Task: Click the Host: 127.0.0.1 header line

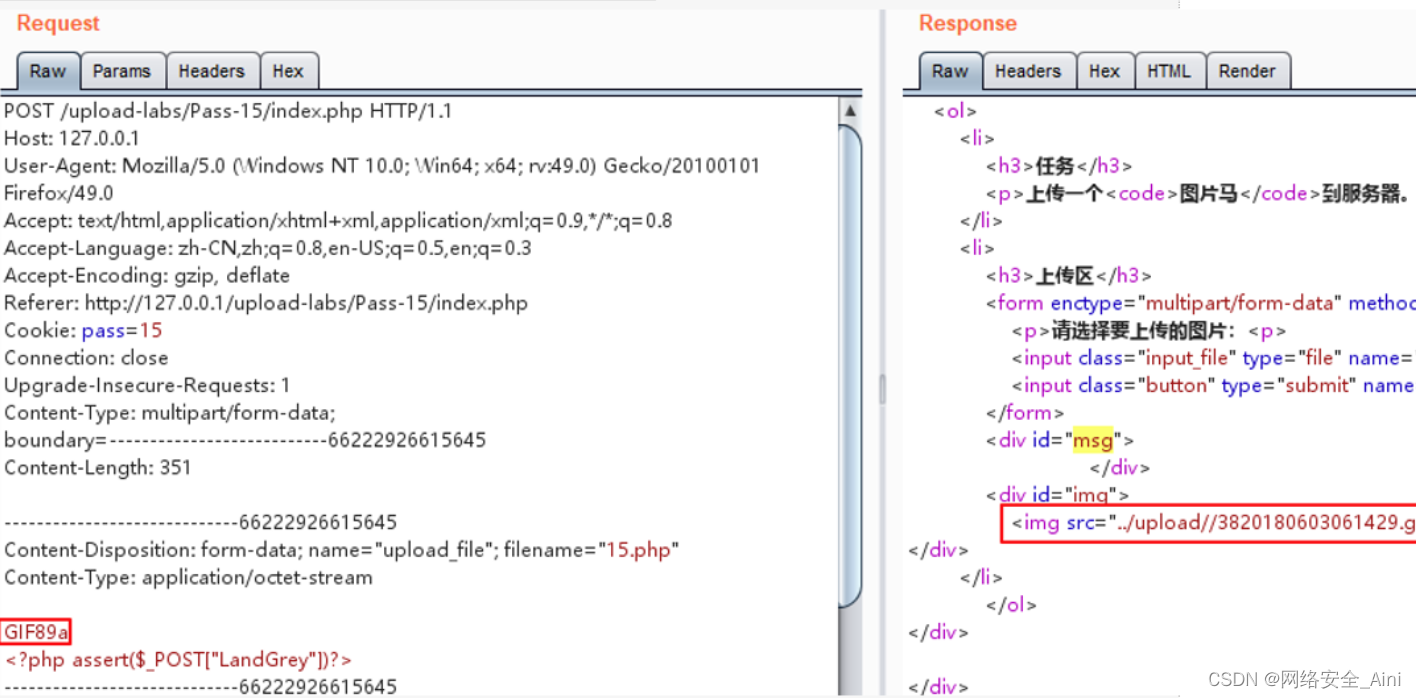Action: [x=72, y=138]
